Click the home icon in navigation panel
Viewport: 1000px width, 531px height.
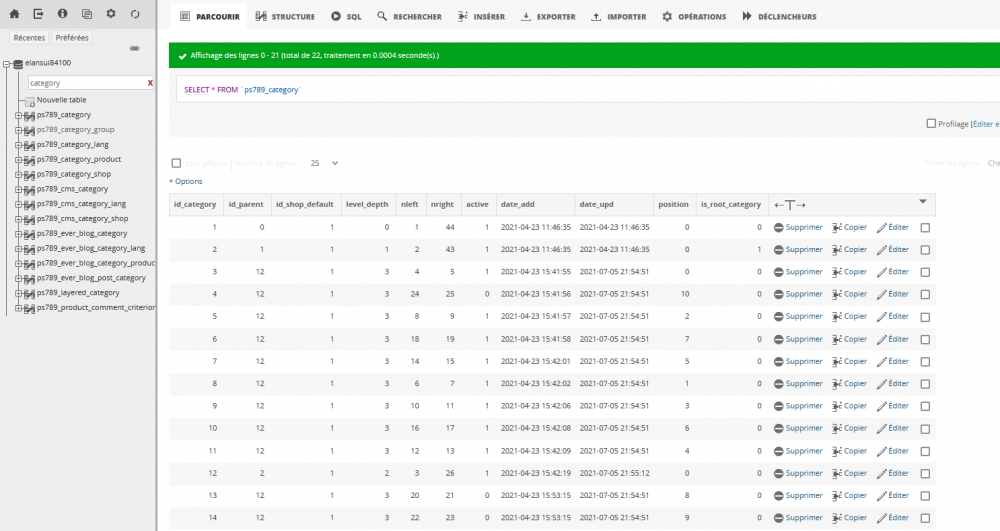click(14, 14)
